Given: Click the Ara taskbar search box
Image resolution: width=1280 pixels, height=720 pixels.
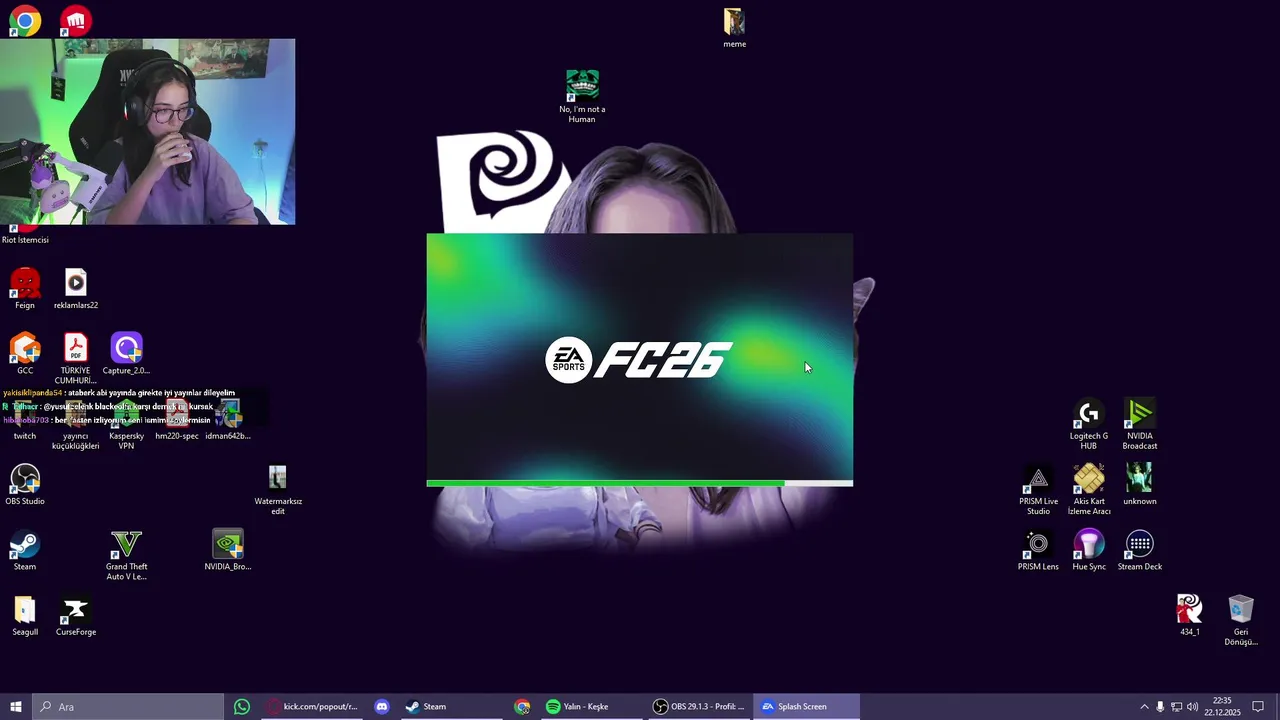Looking at the screenshot, I should coord(128,706).
